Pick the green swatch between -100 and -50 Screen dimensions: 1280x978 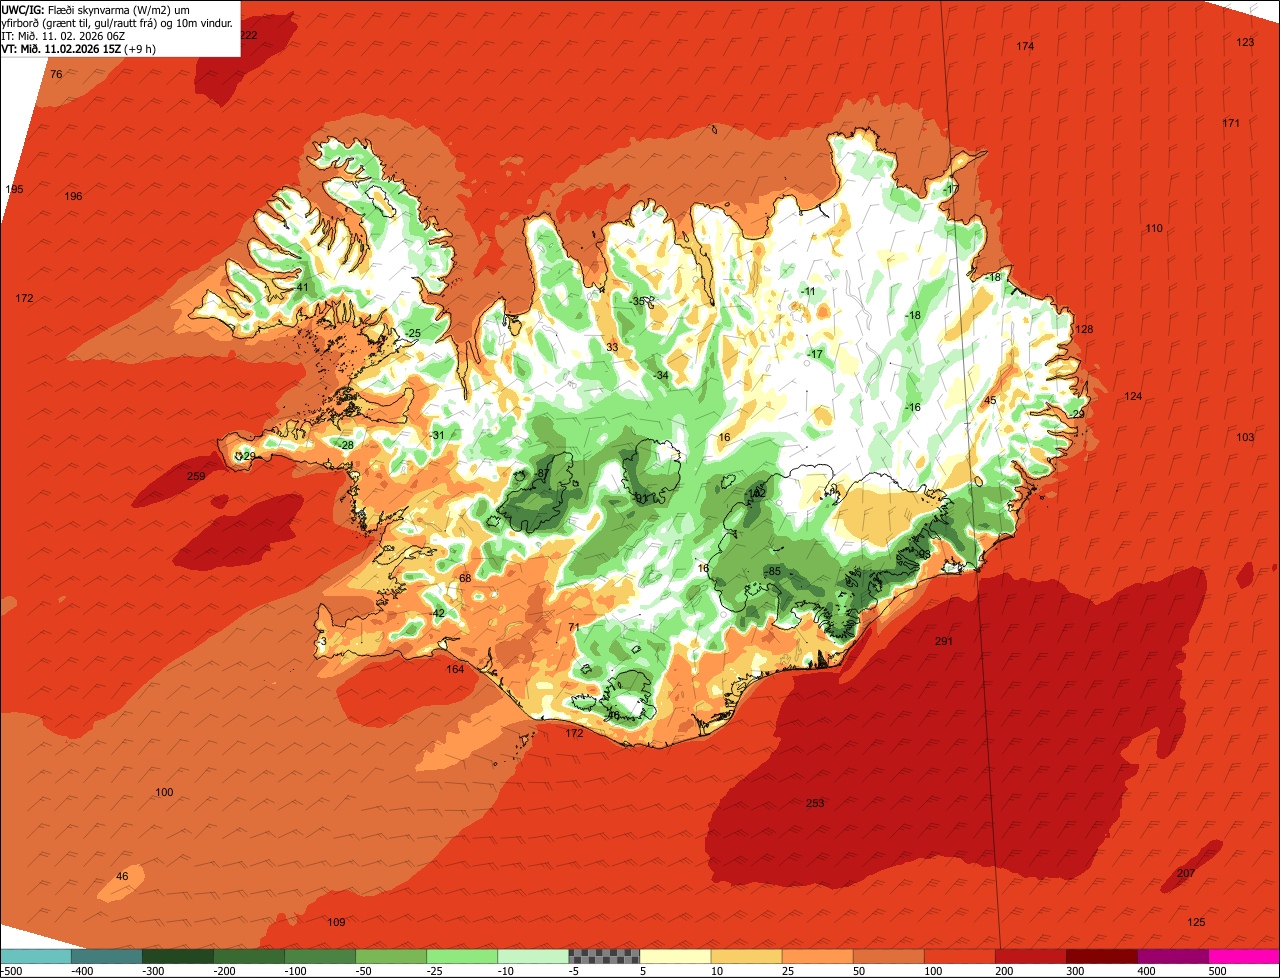(x=320, y=956)
